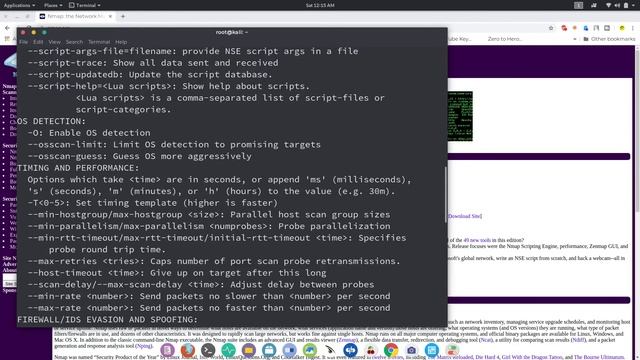Show hidden bookmarks overflow chevron

[x=575, y=39]
